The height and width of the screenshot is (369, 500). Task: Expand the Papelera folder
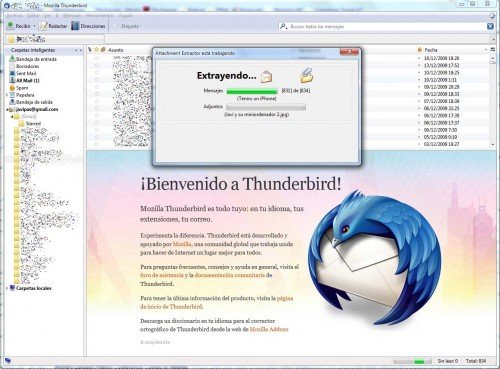7,95
